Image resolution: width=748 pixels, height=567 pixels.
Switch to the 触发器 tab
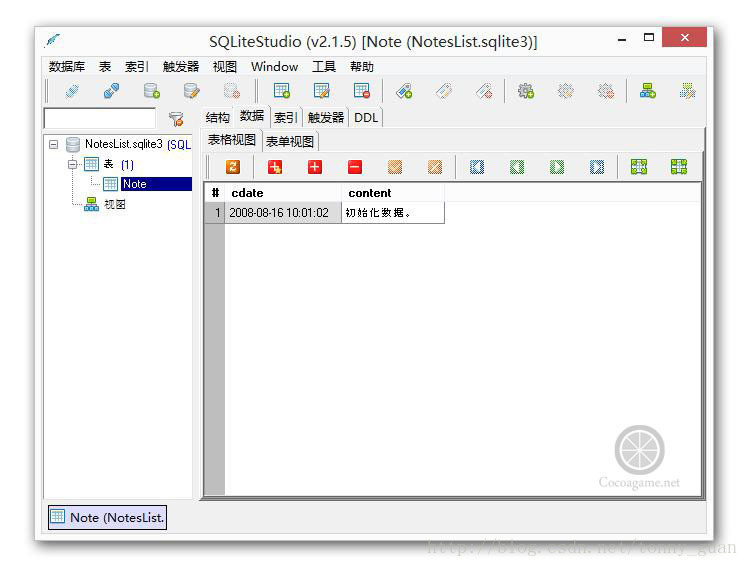tap(326, 118)
